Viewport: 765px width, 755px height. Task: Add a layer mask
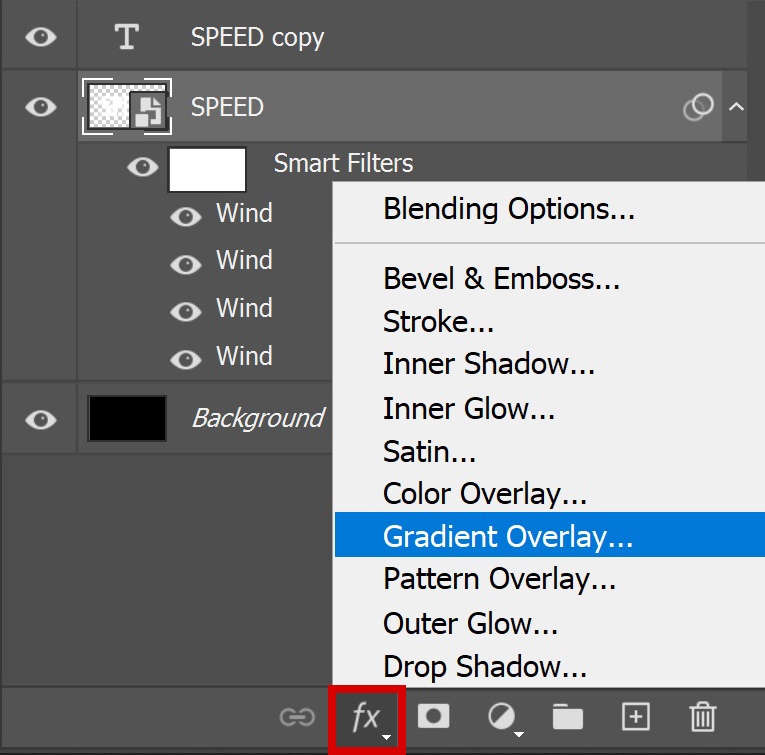433,716
